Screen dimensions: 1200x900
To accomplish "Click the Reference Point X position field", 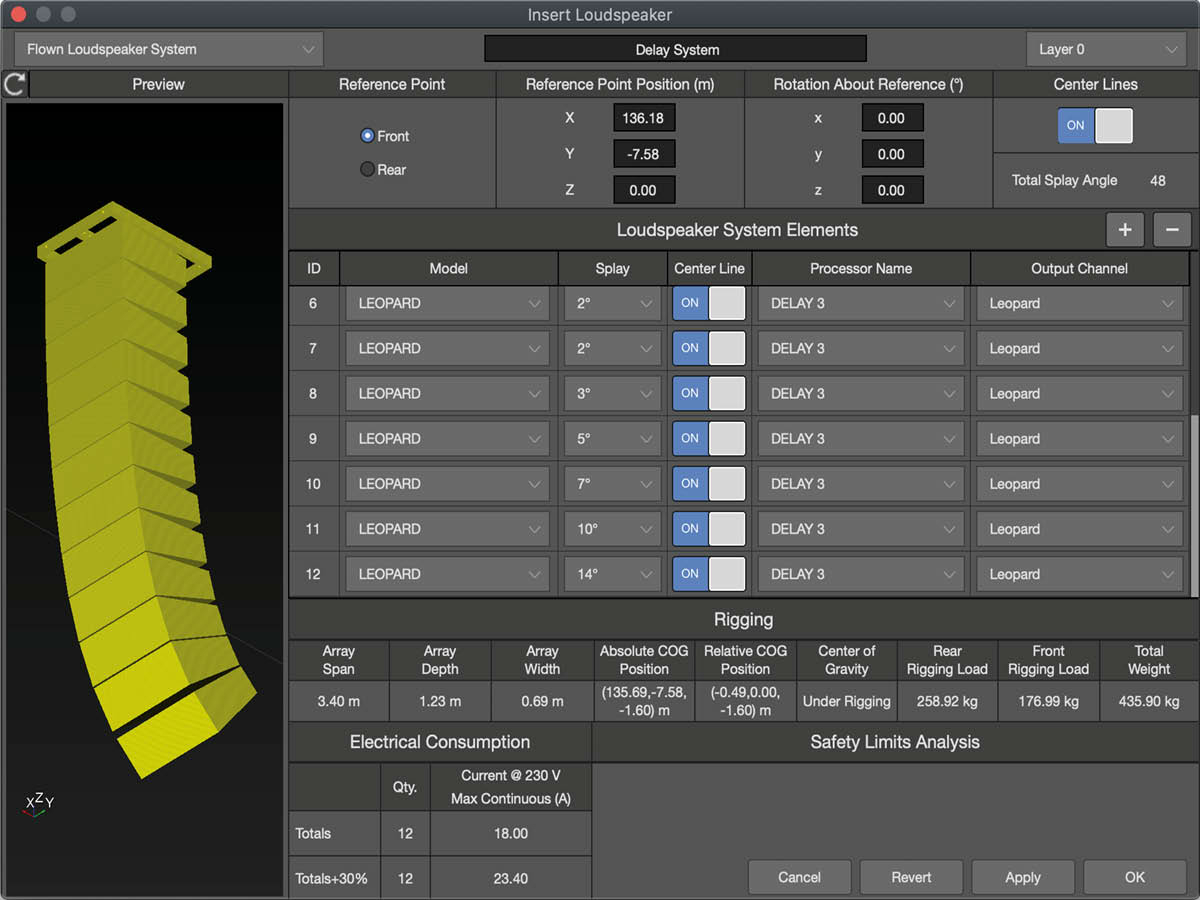I will pyautogui.click(x=643, y=118).
